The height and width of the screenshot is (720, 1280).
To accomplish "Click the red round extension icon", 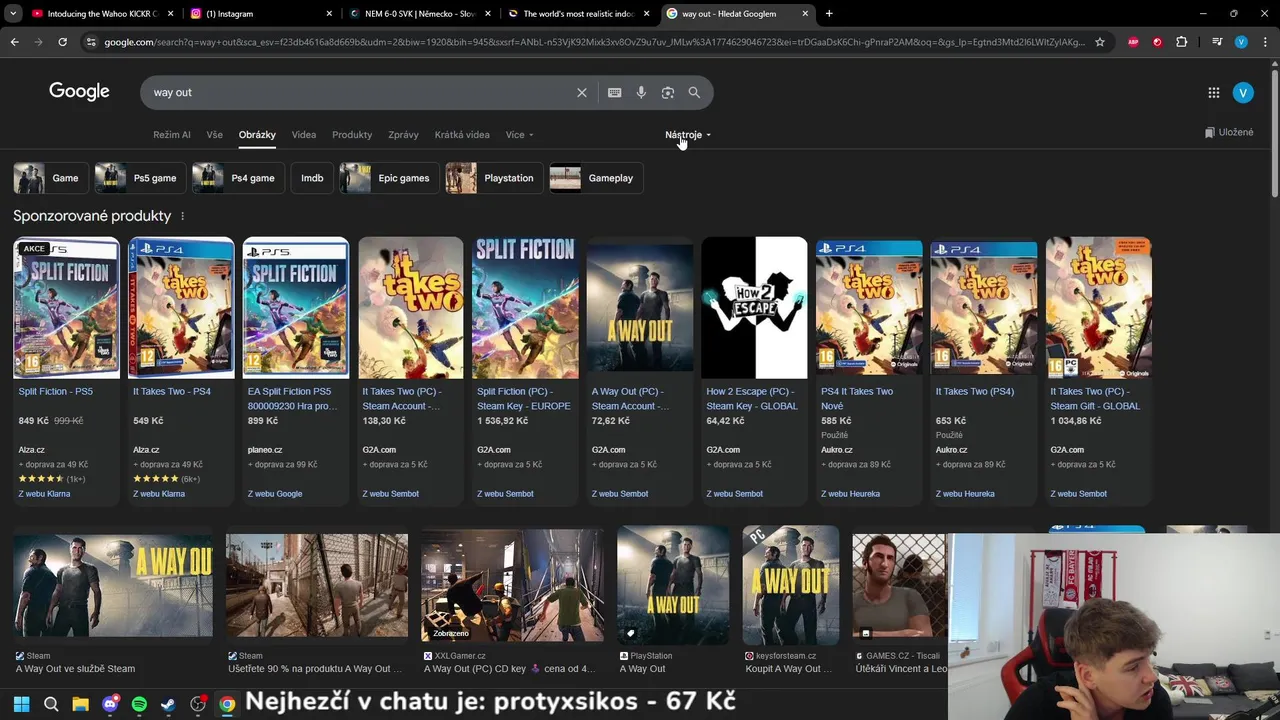I will pos(1157,42).
